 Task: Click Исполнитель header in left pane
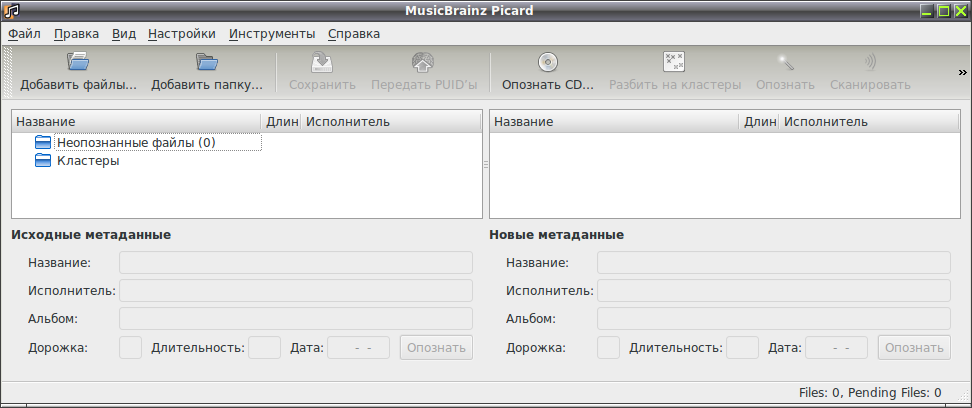391,122
